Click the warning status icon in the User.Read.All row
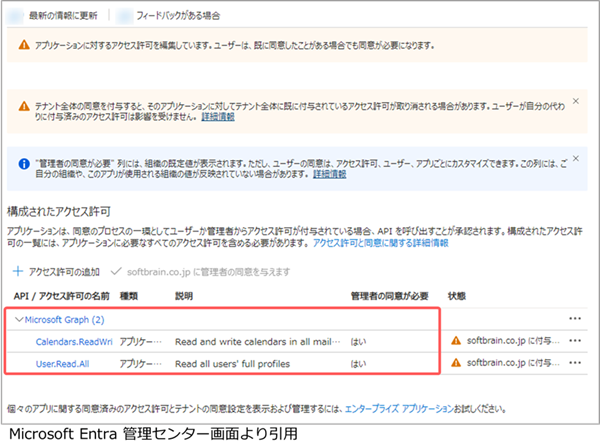Screen dimensions: 600x443 (x=458, y=364)
